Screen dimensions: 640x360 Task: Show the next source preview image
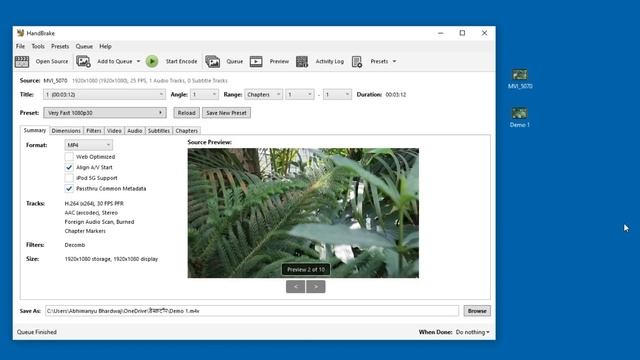point(316,287)
